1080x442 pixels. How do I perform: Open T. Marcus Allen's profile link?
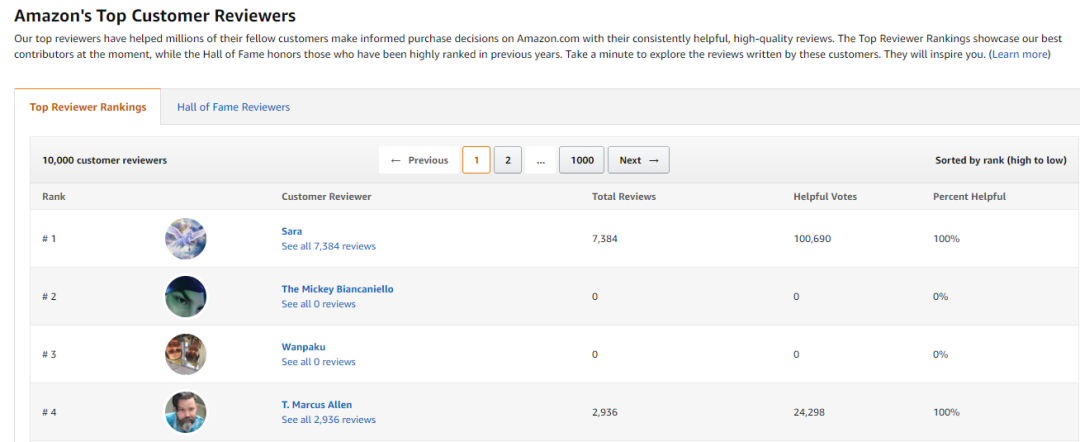[316, 405]
